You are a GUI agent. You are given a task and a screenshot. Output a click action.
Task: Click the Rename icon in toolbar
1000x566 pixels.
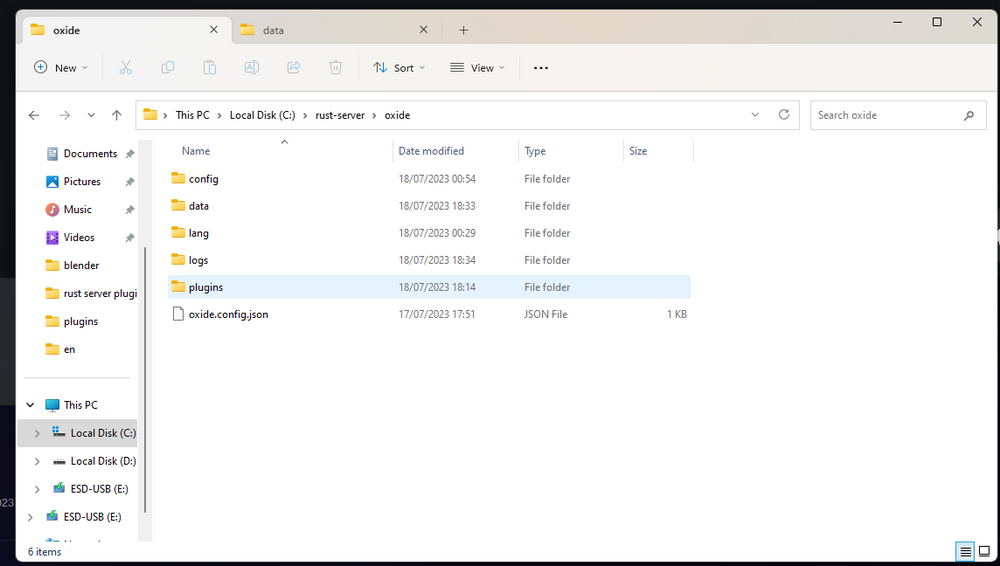(252, 67)
